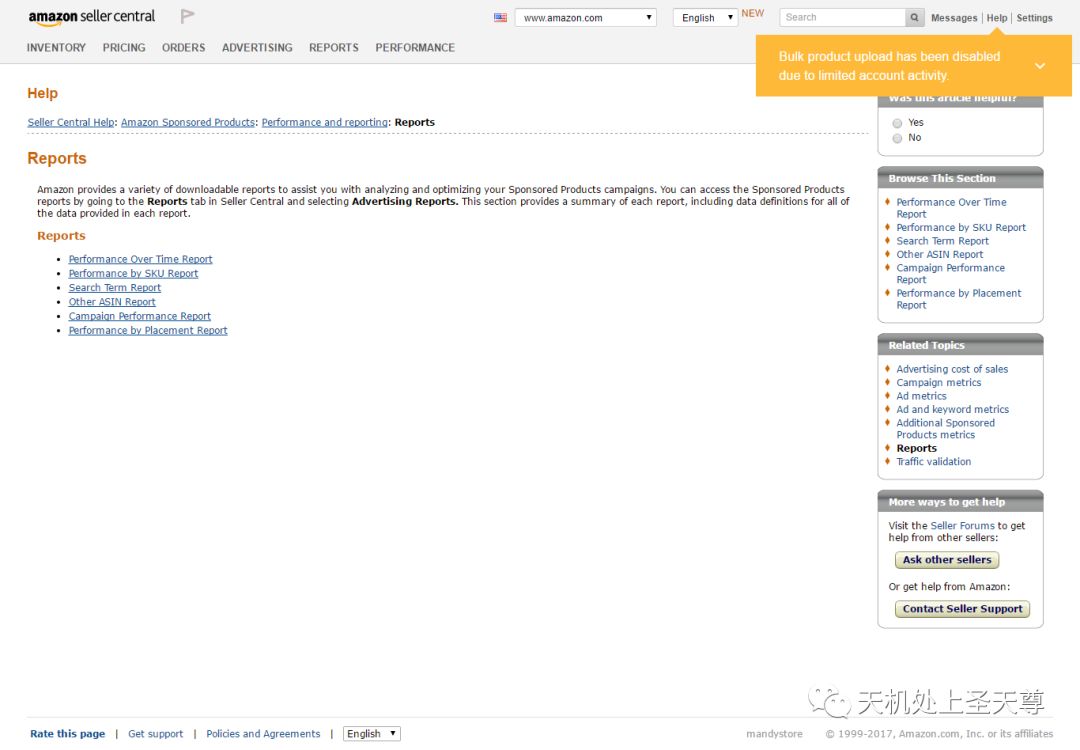The width and height of the screenshot is (1080, 750).
Task: Click Get support footer link
Action: (156, 733)
